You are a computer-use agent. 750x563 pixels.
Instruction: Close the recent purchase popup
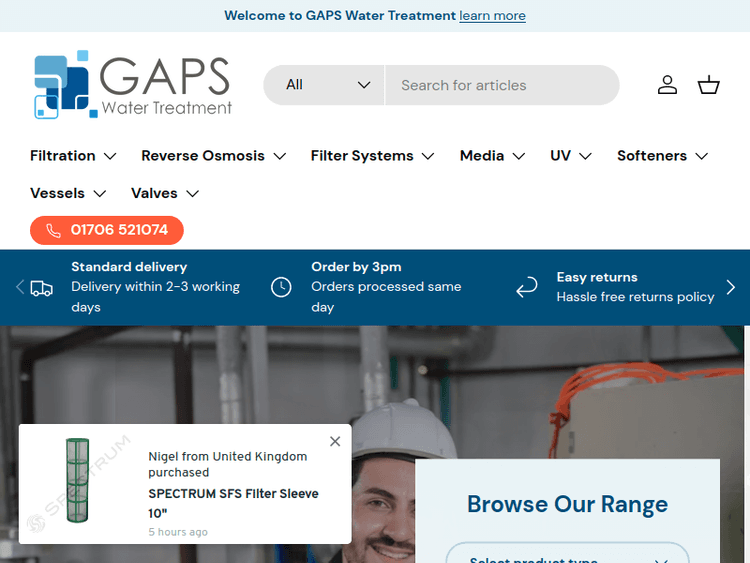(335, 442)
